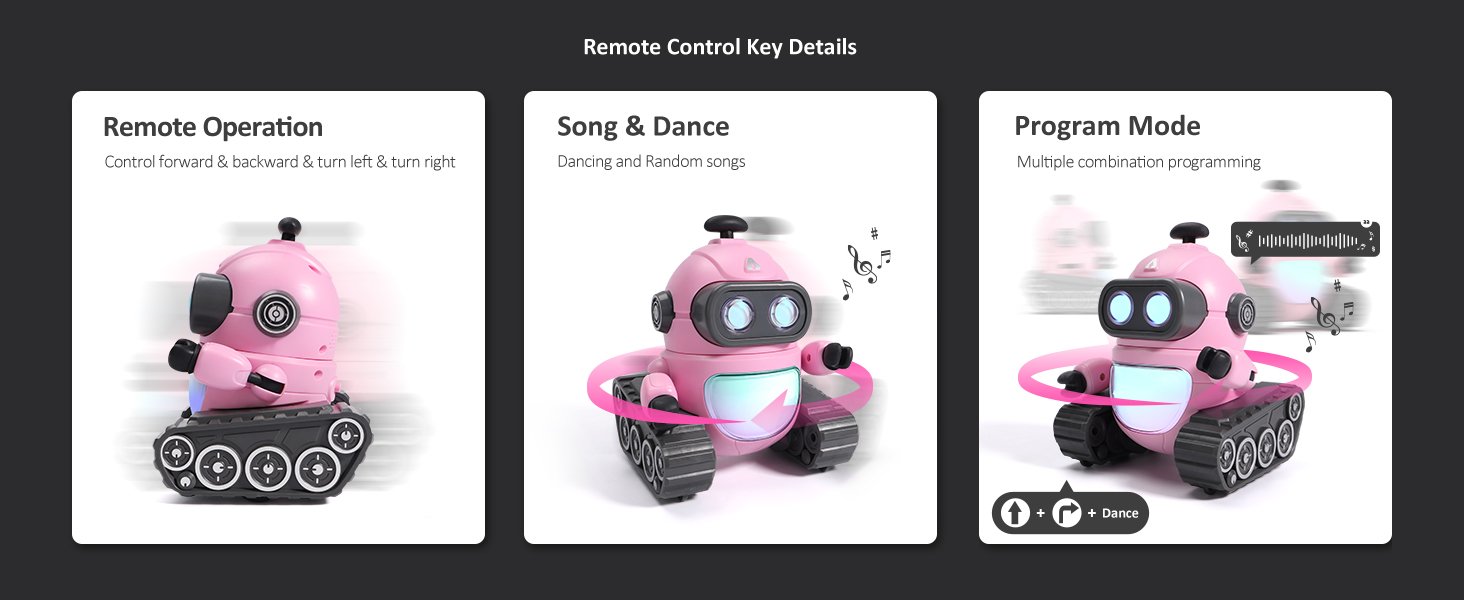Click the Remote Control Key Details title
The image size is (1464, 600).
720,47
